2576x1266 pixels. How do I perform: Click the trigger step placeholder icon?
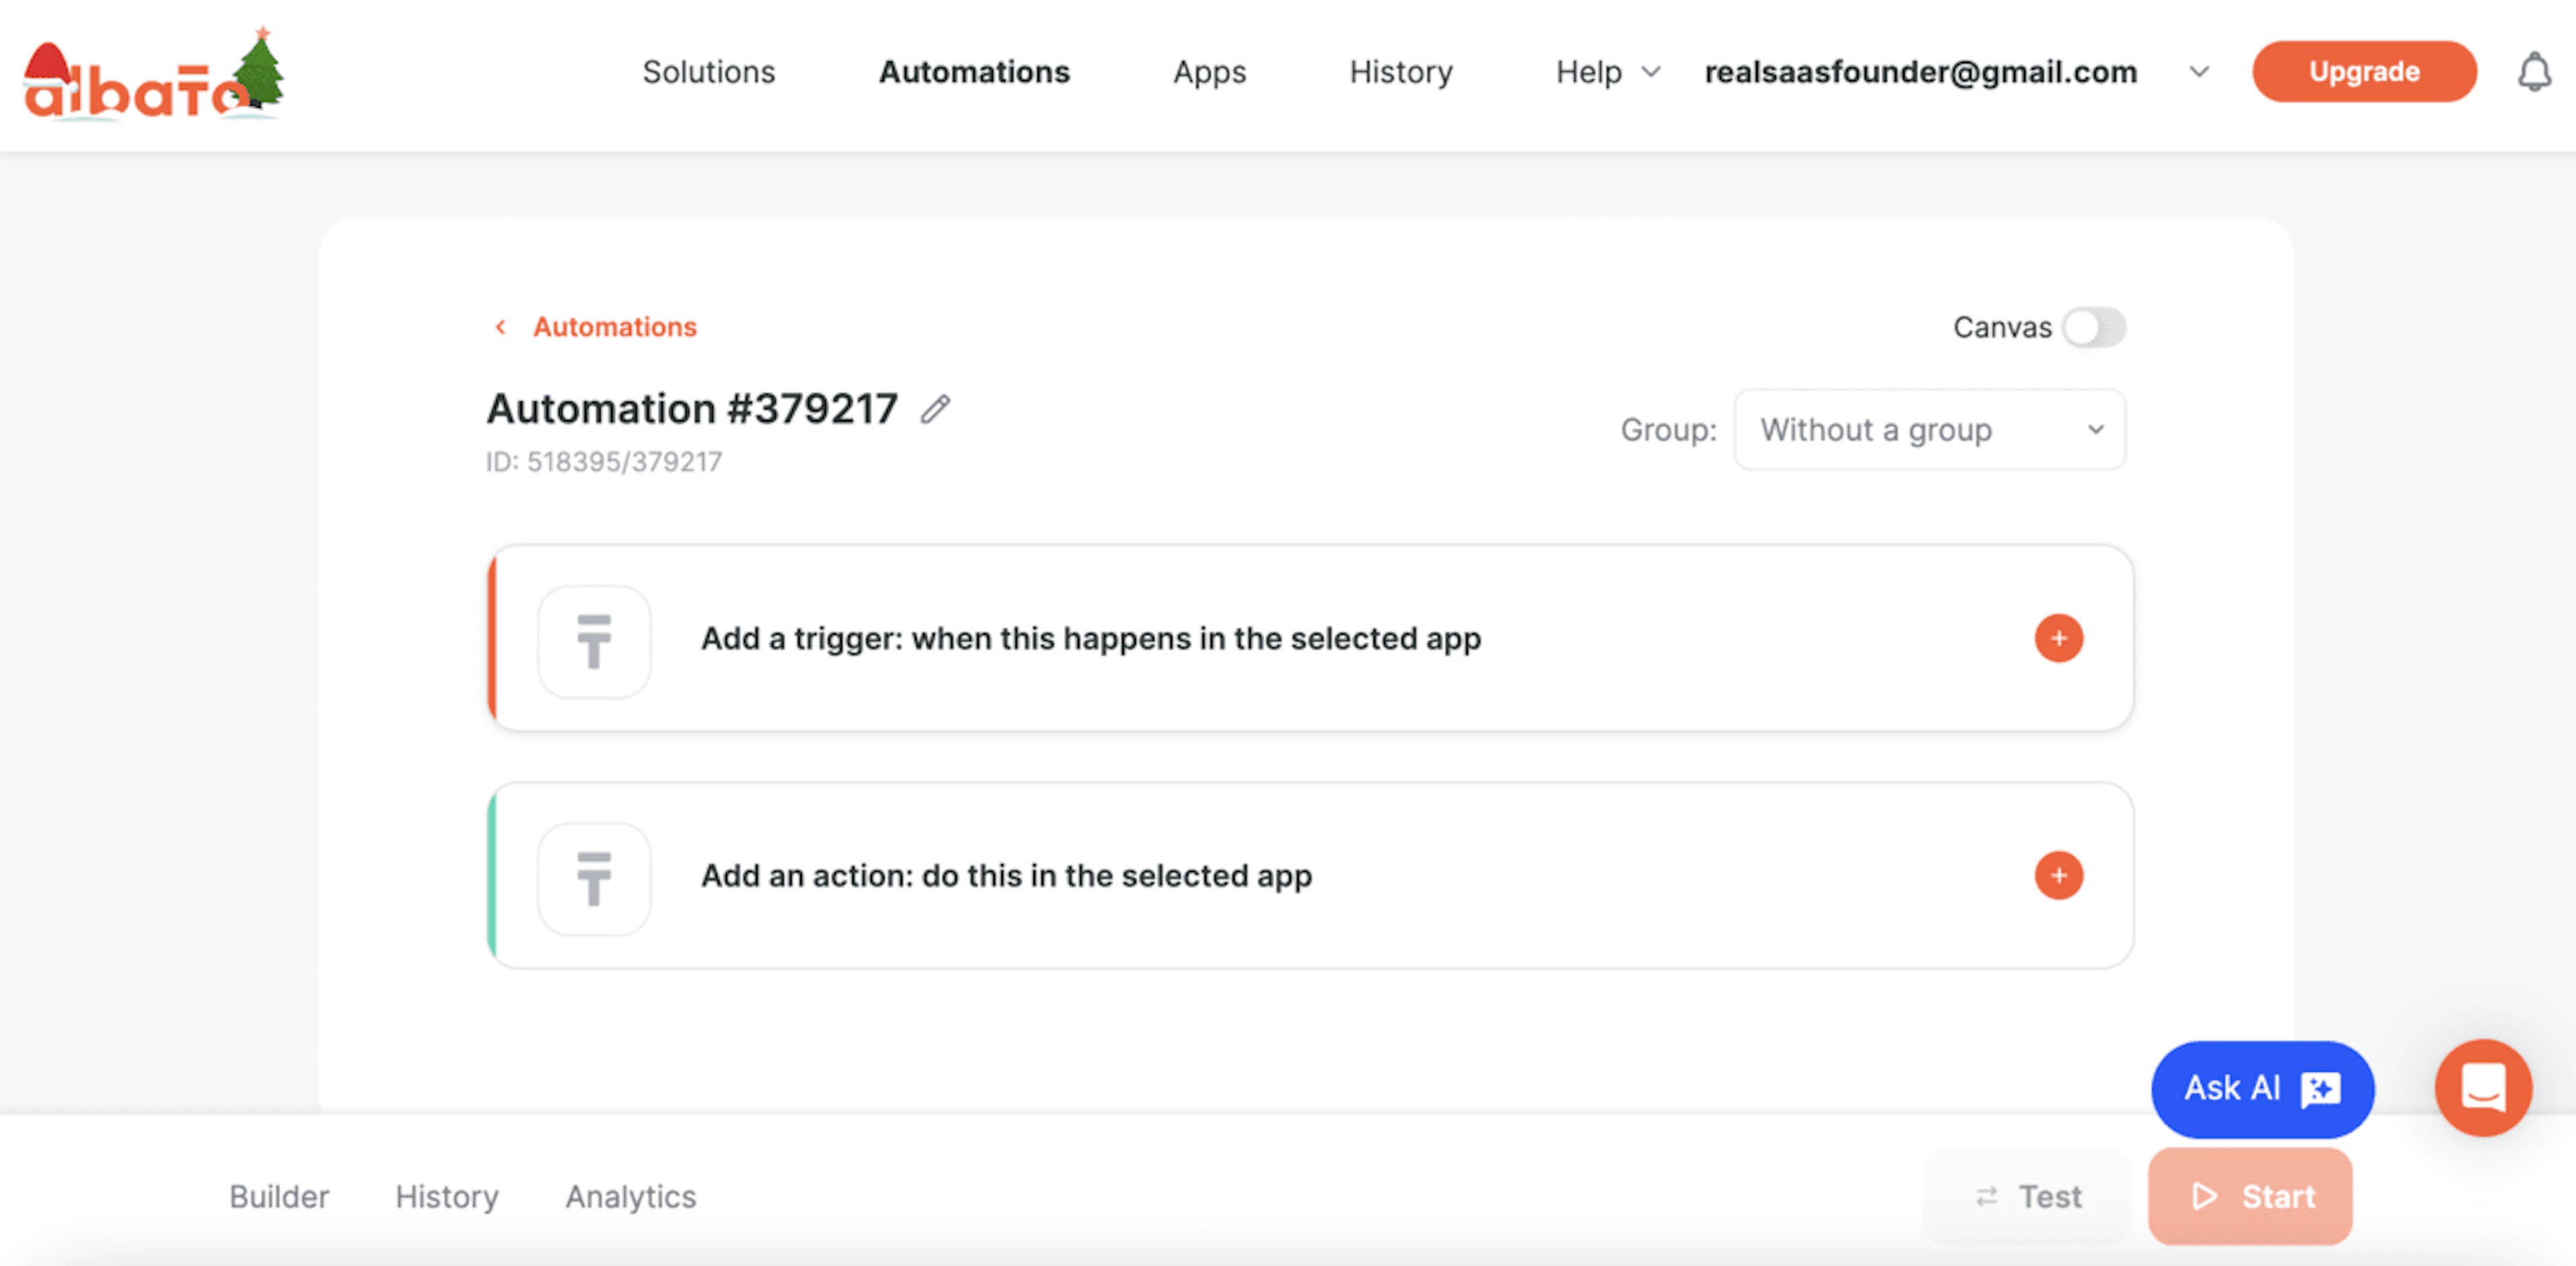tap(594, 641)
